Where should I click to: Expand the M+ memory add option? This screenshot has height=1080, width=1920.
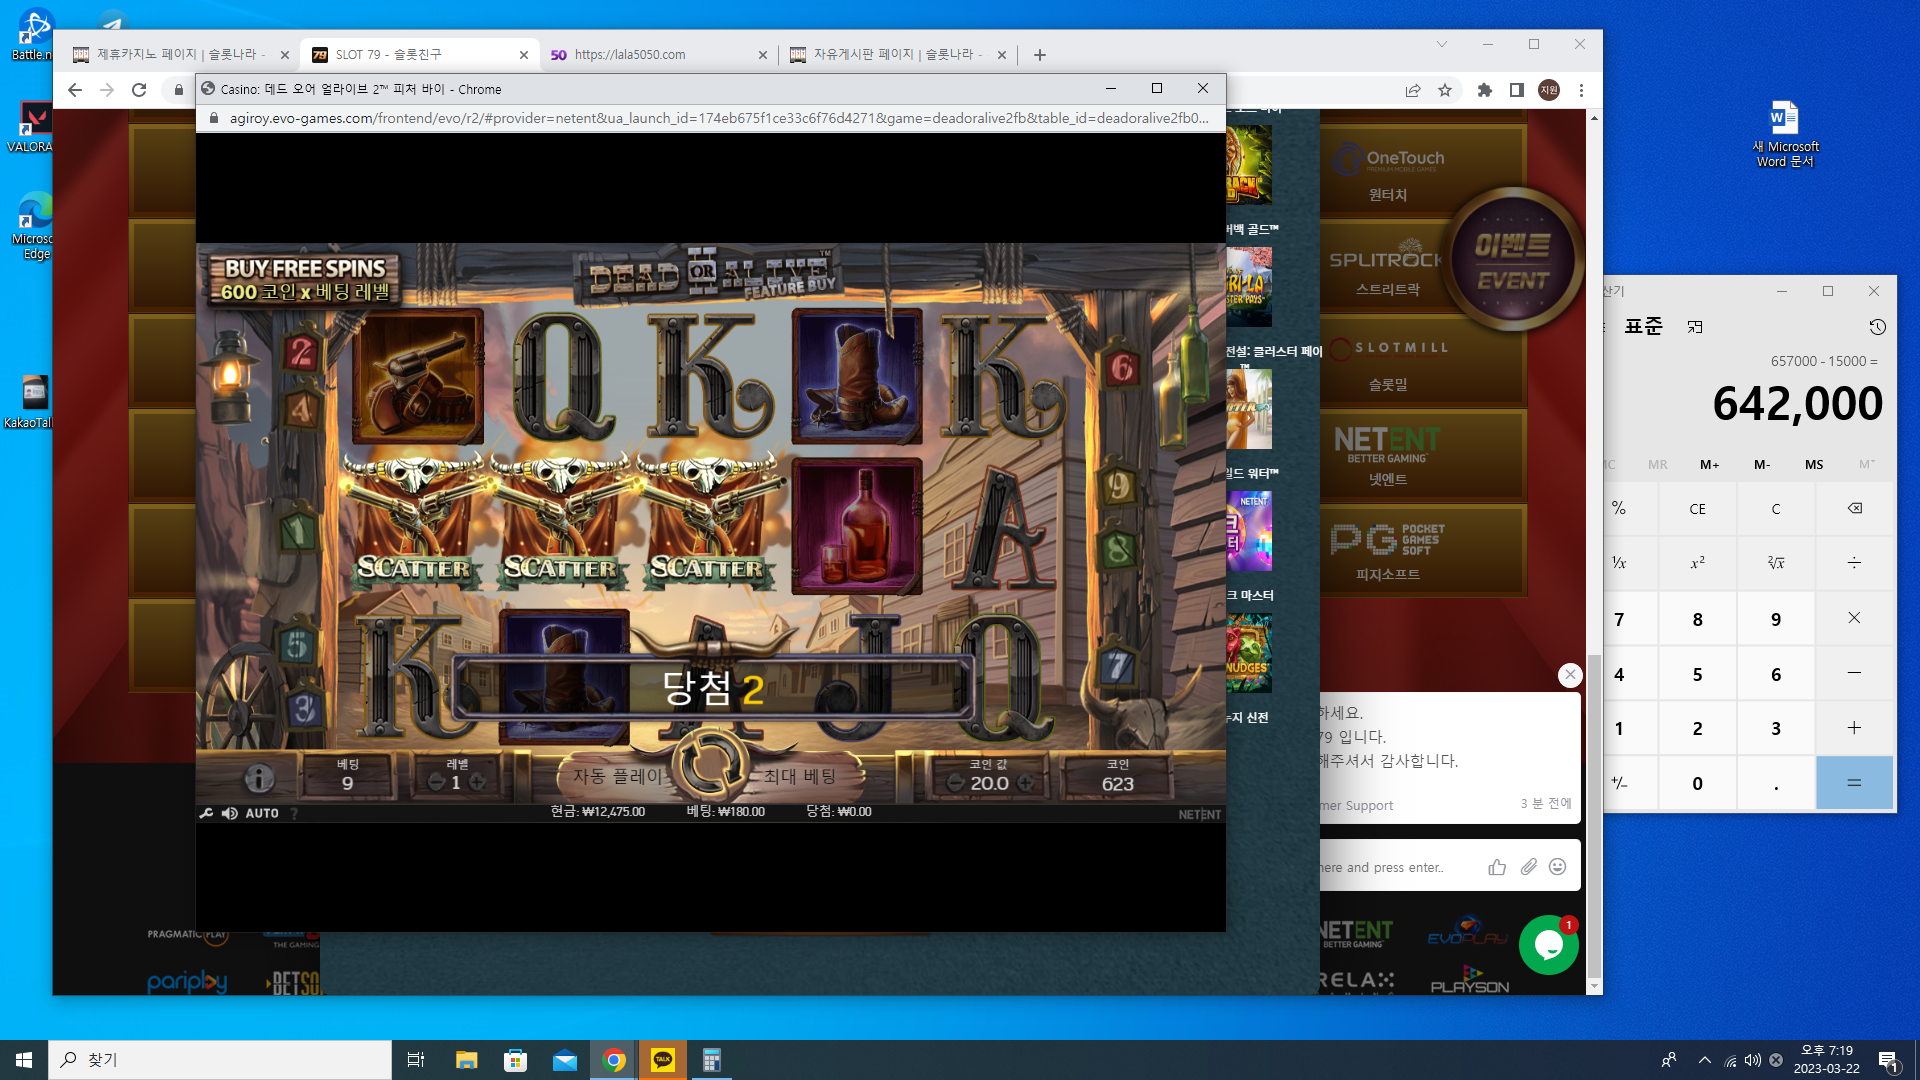coord(1709,464)
